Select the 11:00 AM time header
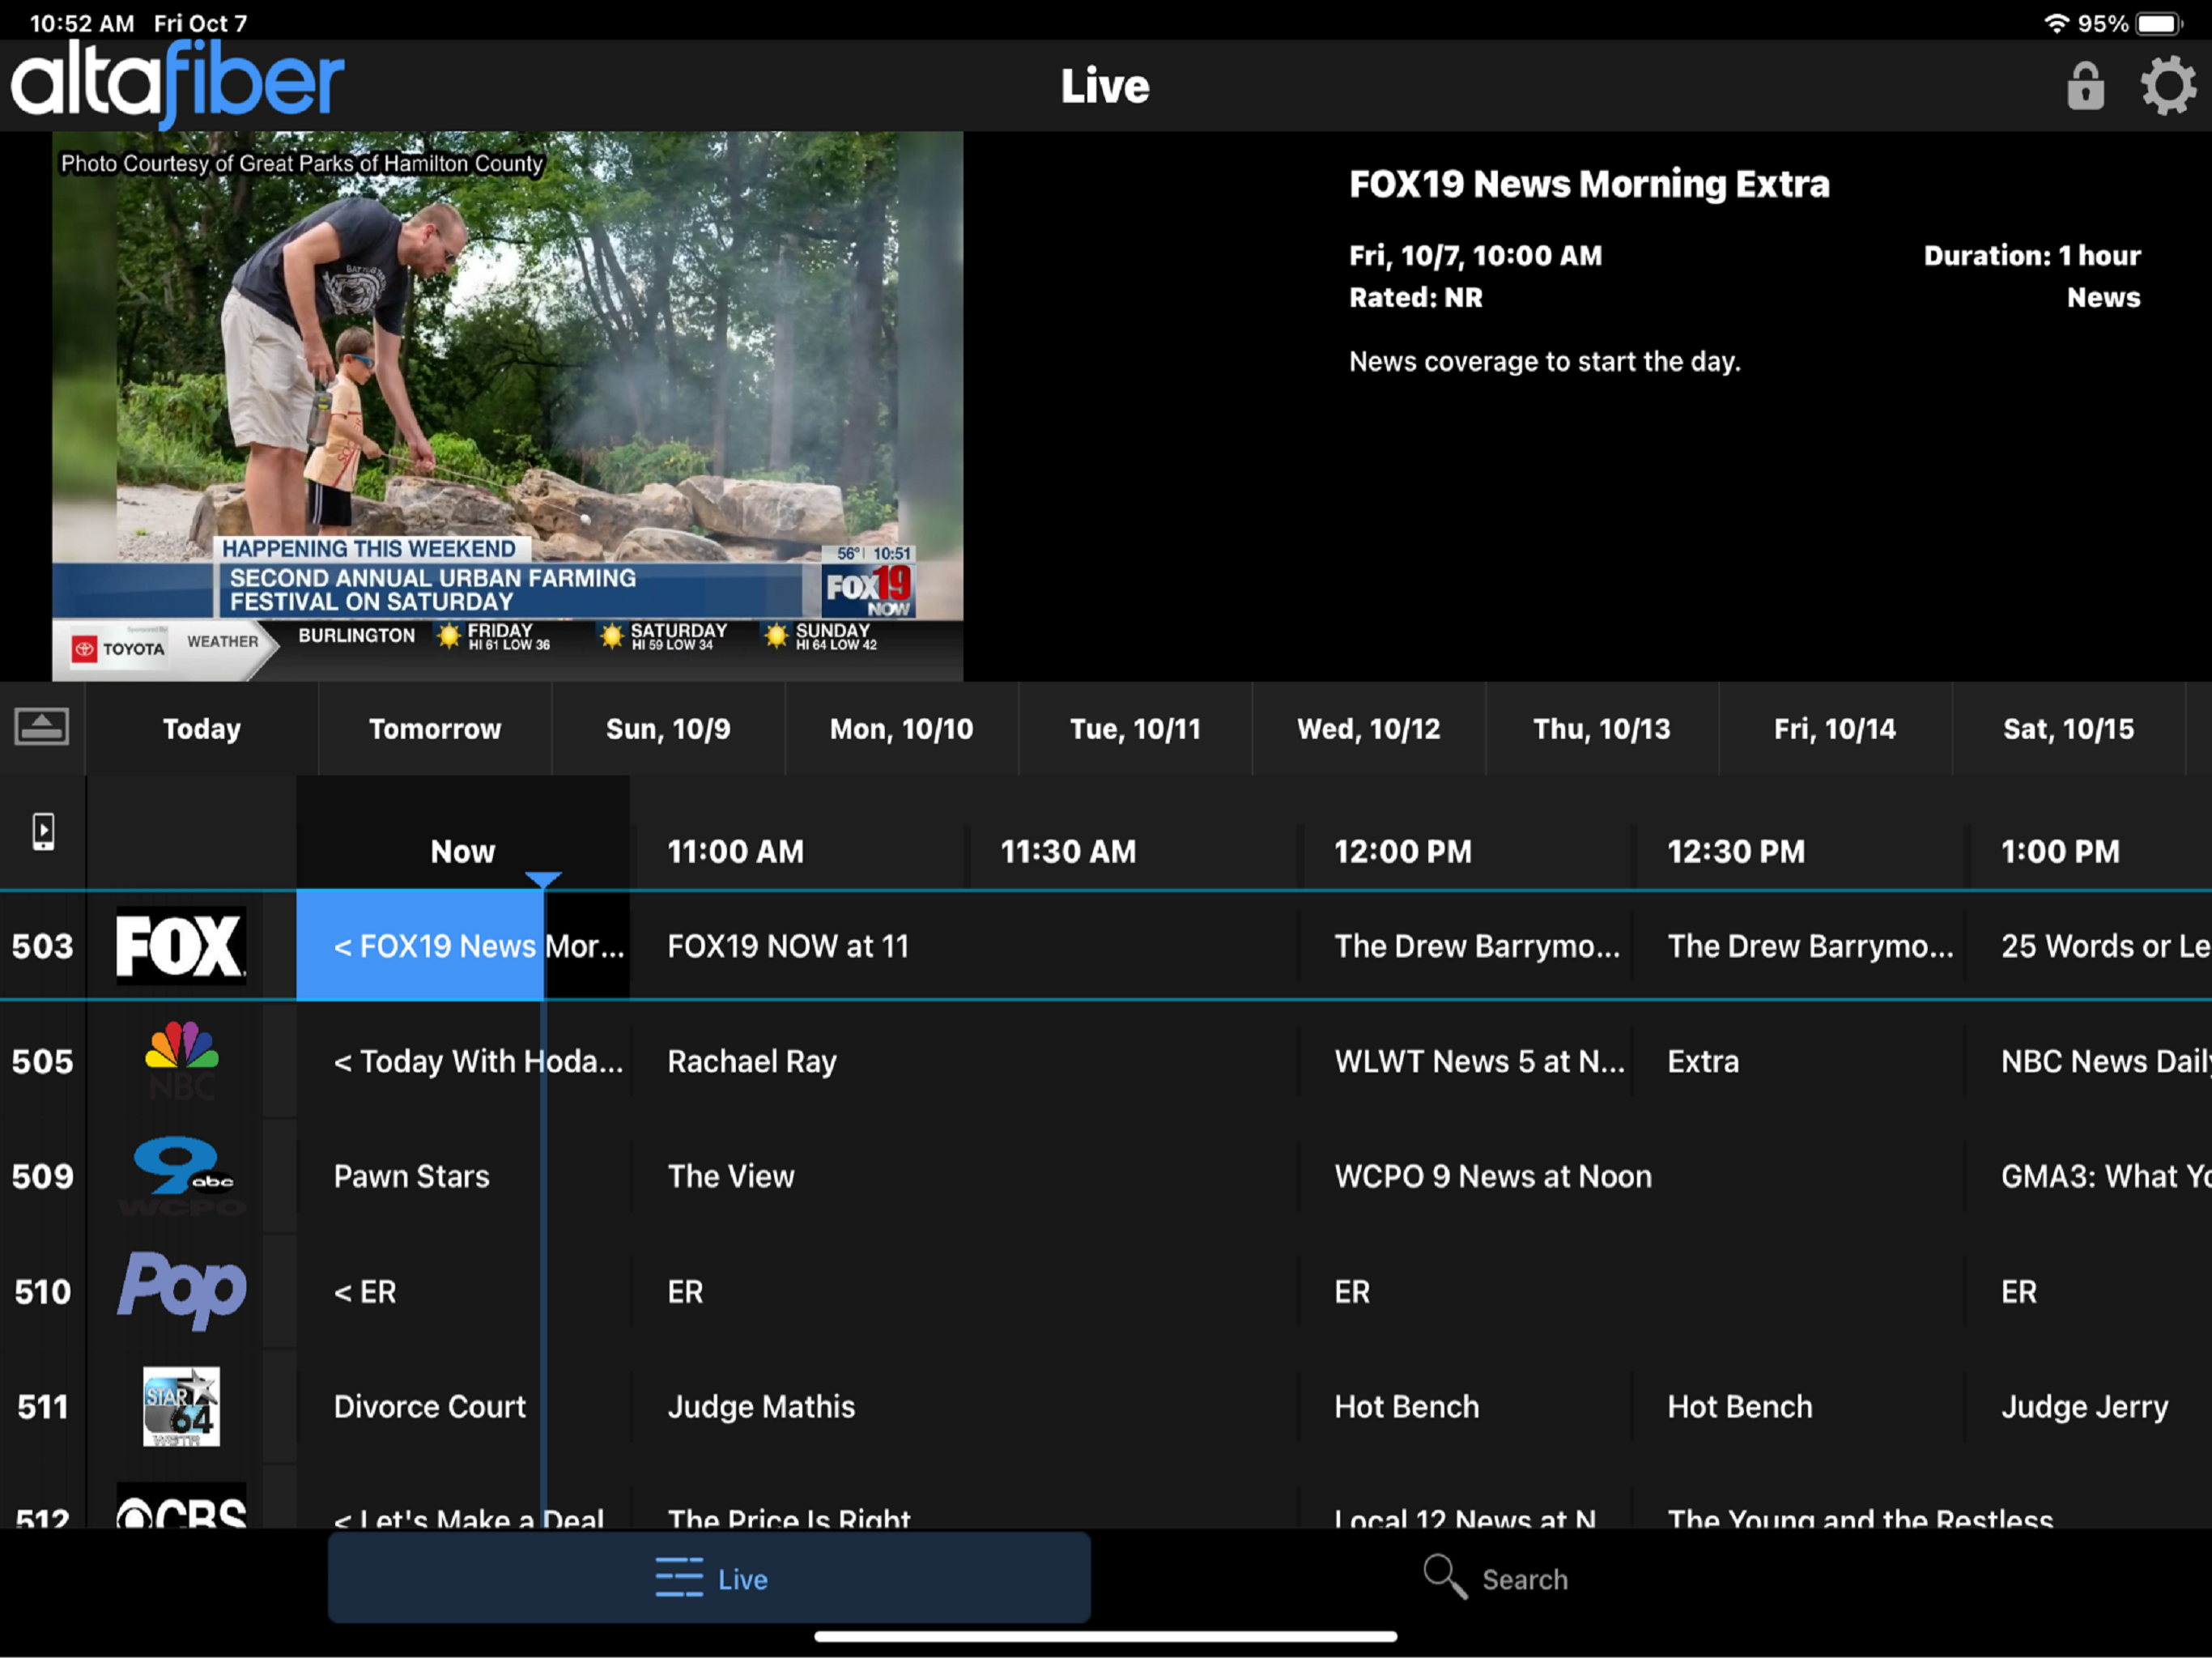Image resolution: width=2212 pixels, height=1658 pixels. click(x=736, y=851)
